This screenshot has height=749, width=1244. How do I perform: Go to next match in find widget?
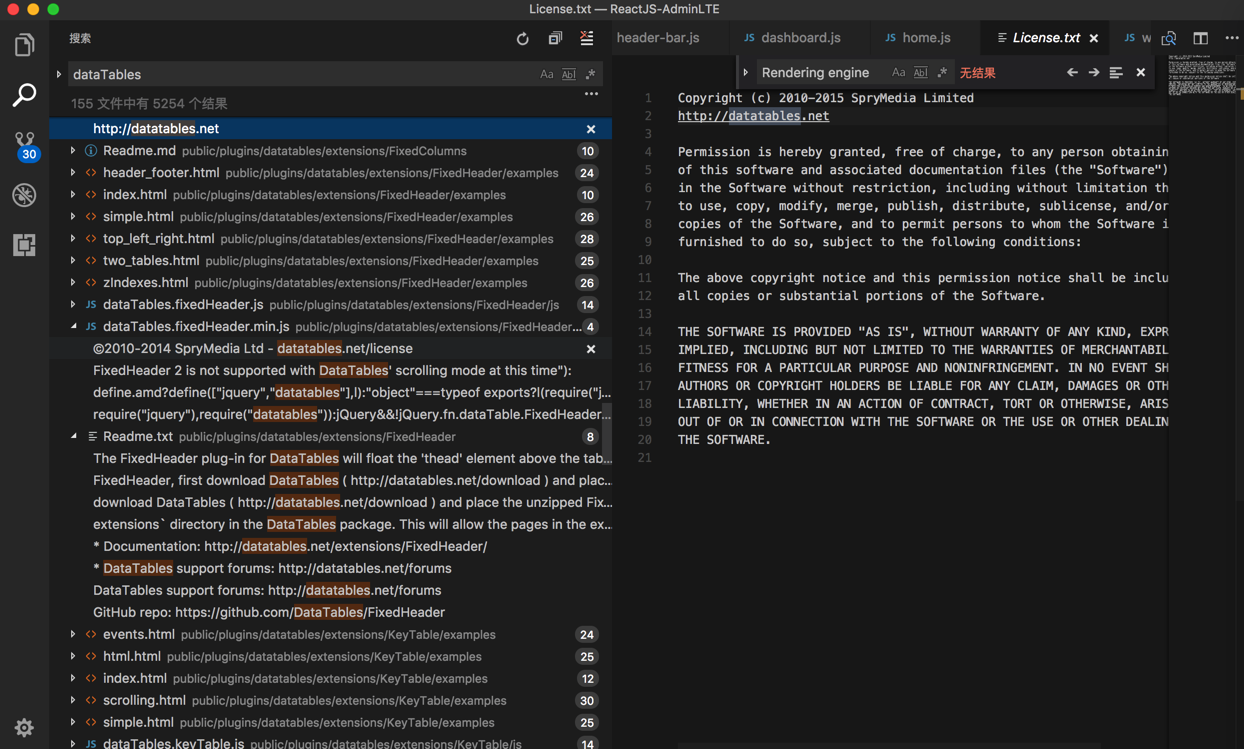click(1094, 73)
